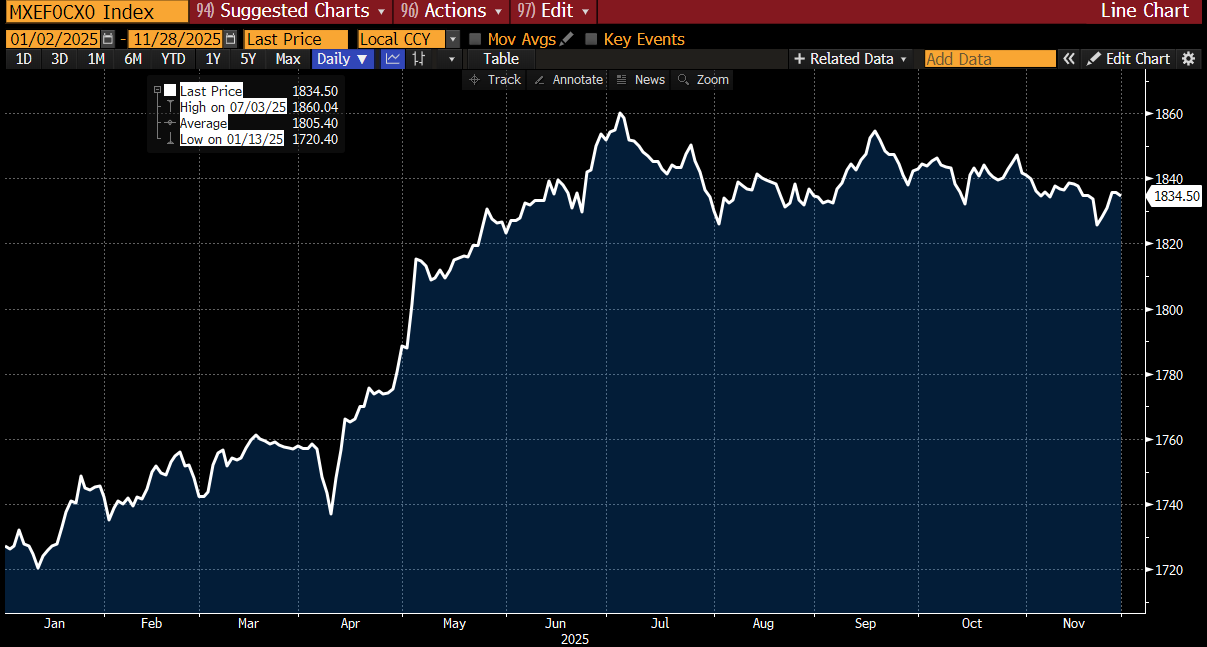Click the Edit Chart button
1207x647 pixels.
(1128, 59)
